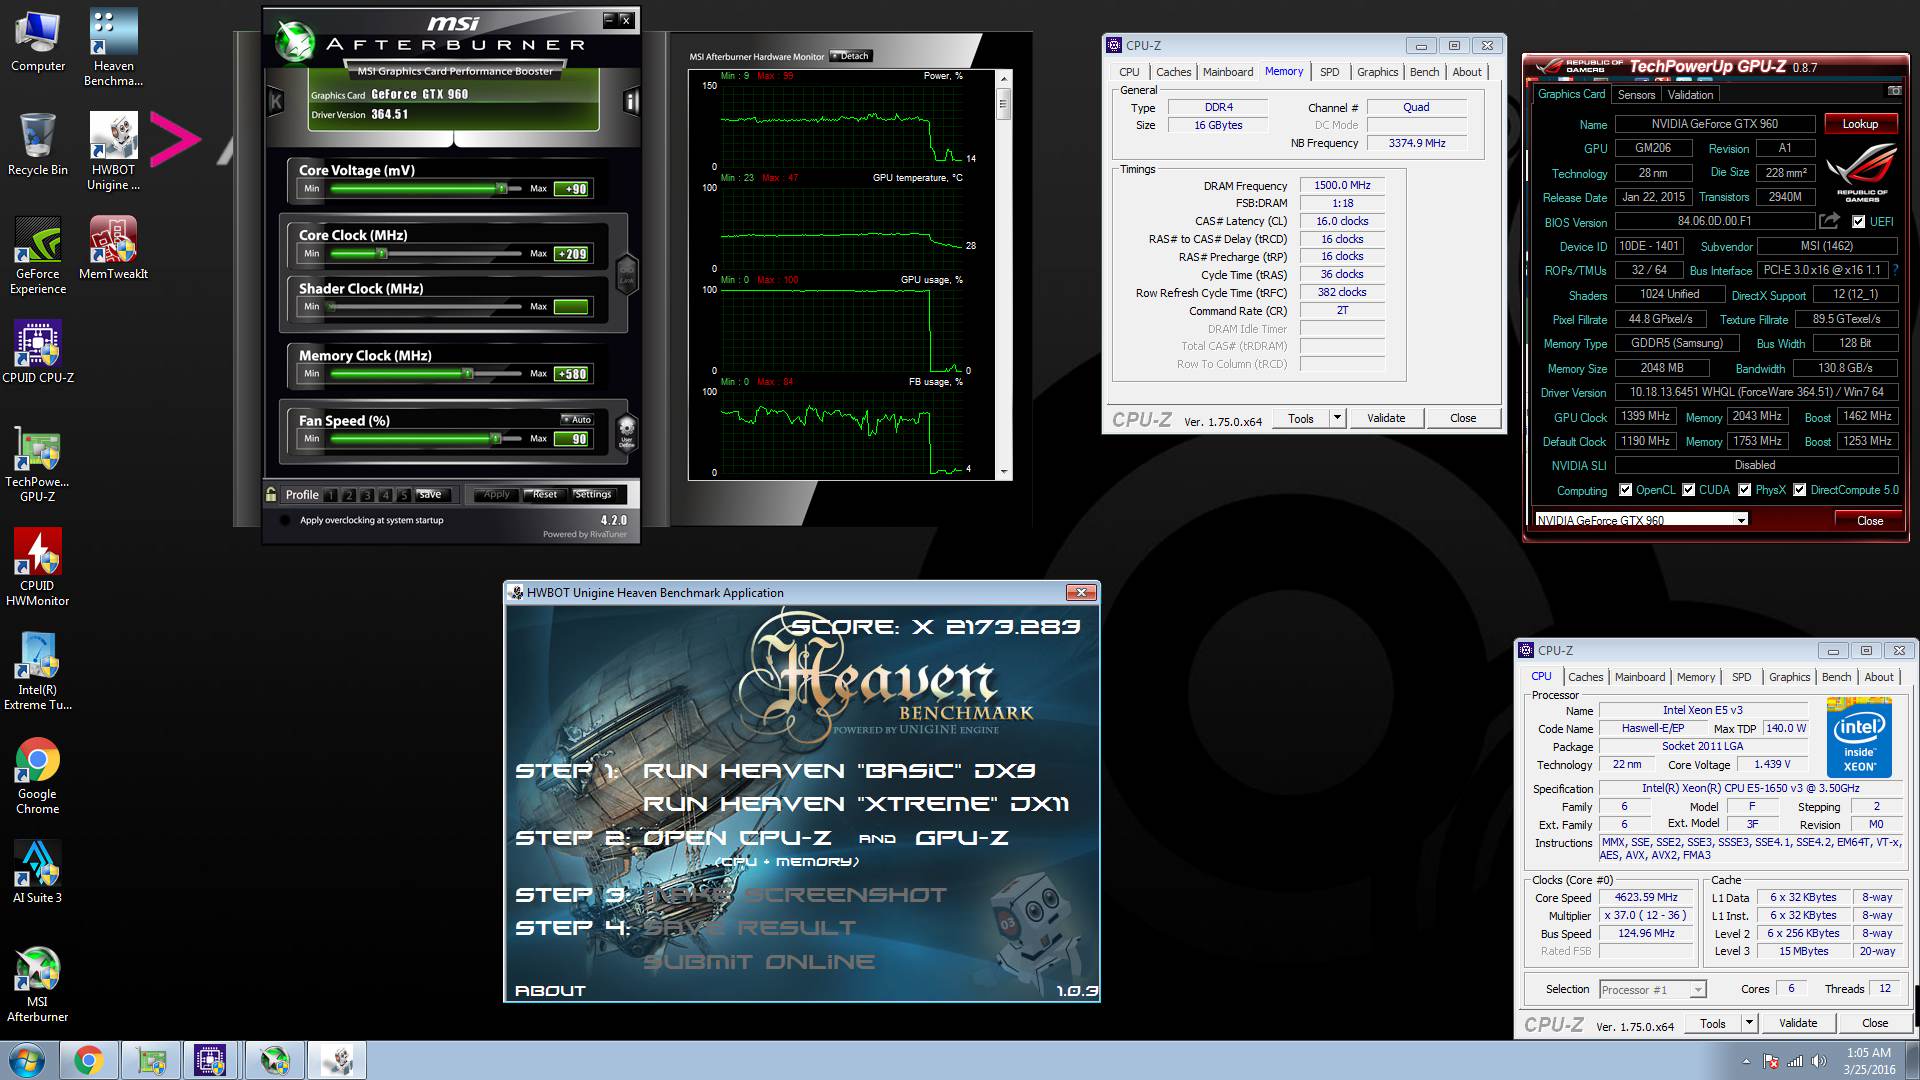Image resolution: width=1920 pixels, height=1080 pixels.
Task: Click ABOUT in the Heaven benchmark window
Action: point(550,991)
